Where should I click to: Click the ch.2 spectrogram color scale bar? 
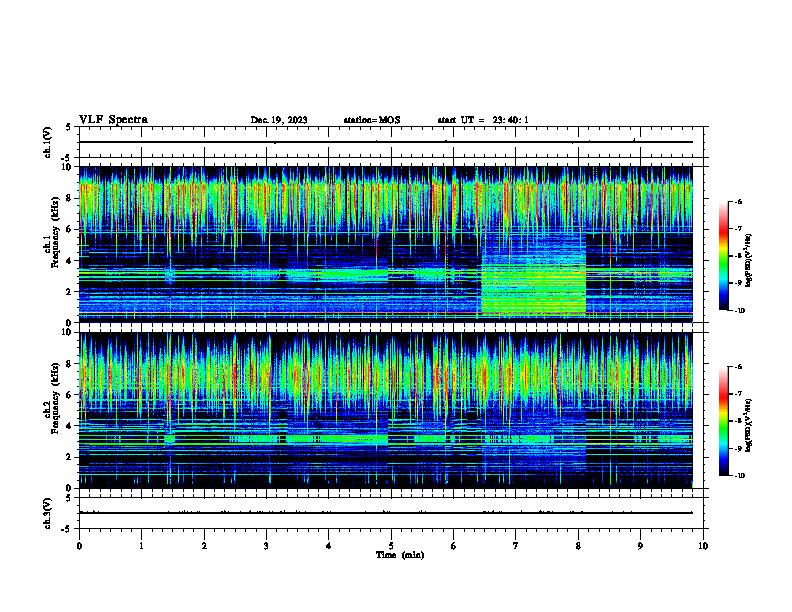click(x=723, y=421)
